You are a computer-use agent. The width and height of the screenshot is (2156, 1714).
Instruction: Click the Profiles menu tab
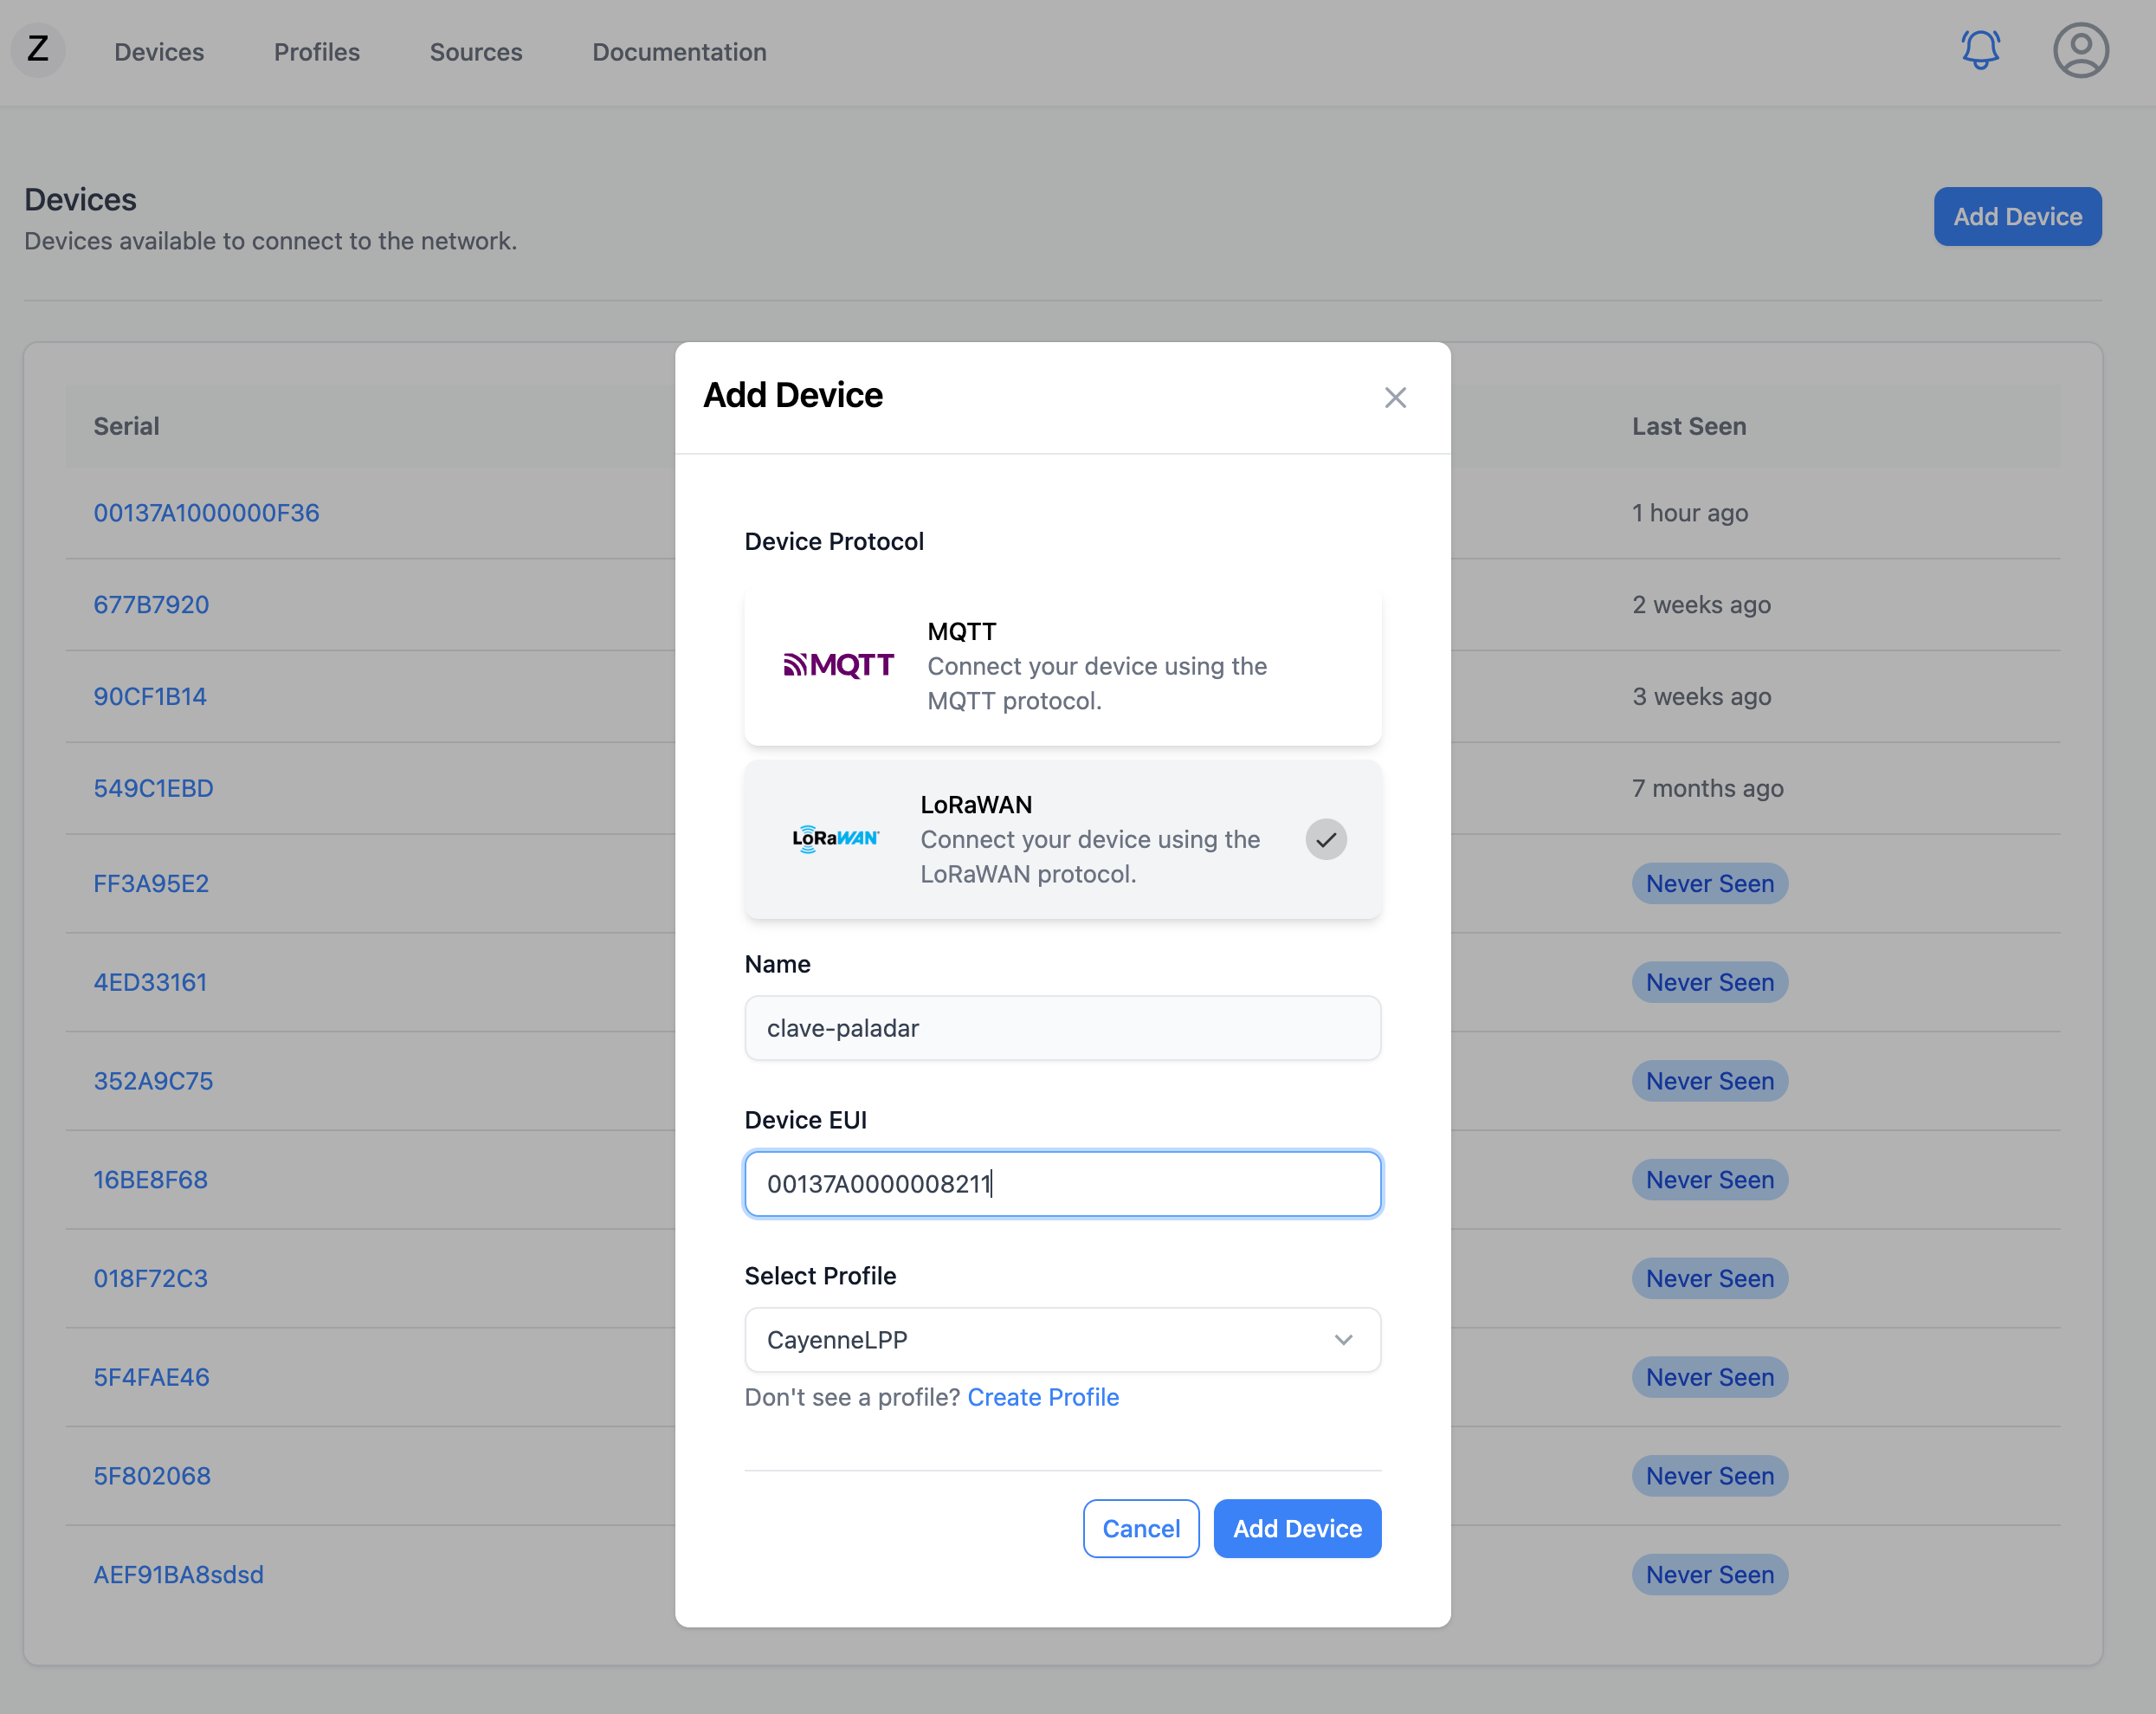tap(317, 51)
